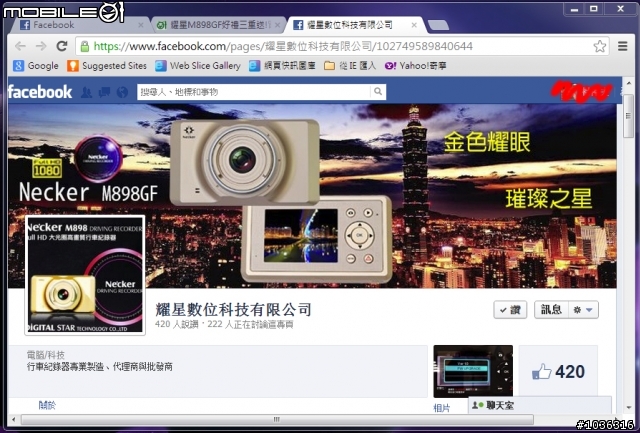Select the 耀星數位科技有限公司 tab
Image resolution: width=640 pixels, height=433 pixels.
(x=355, y=25)
